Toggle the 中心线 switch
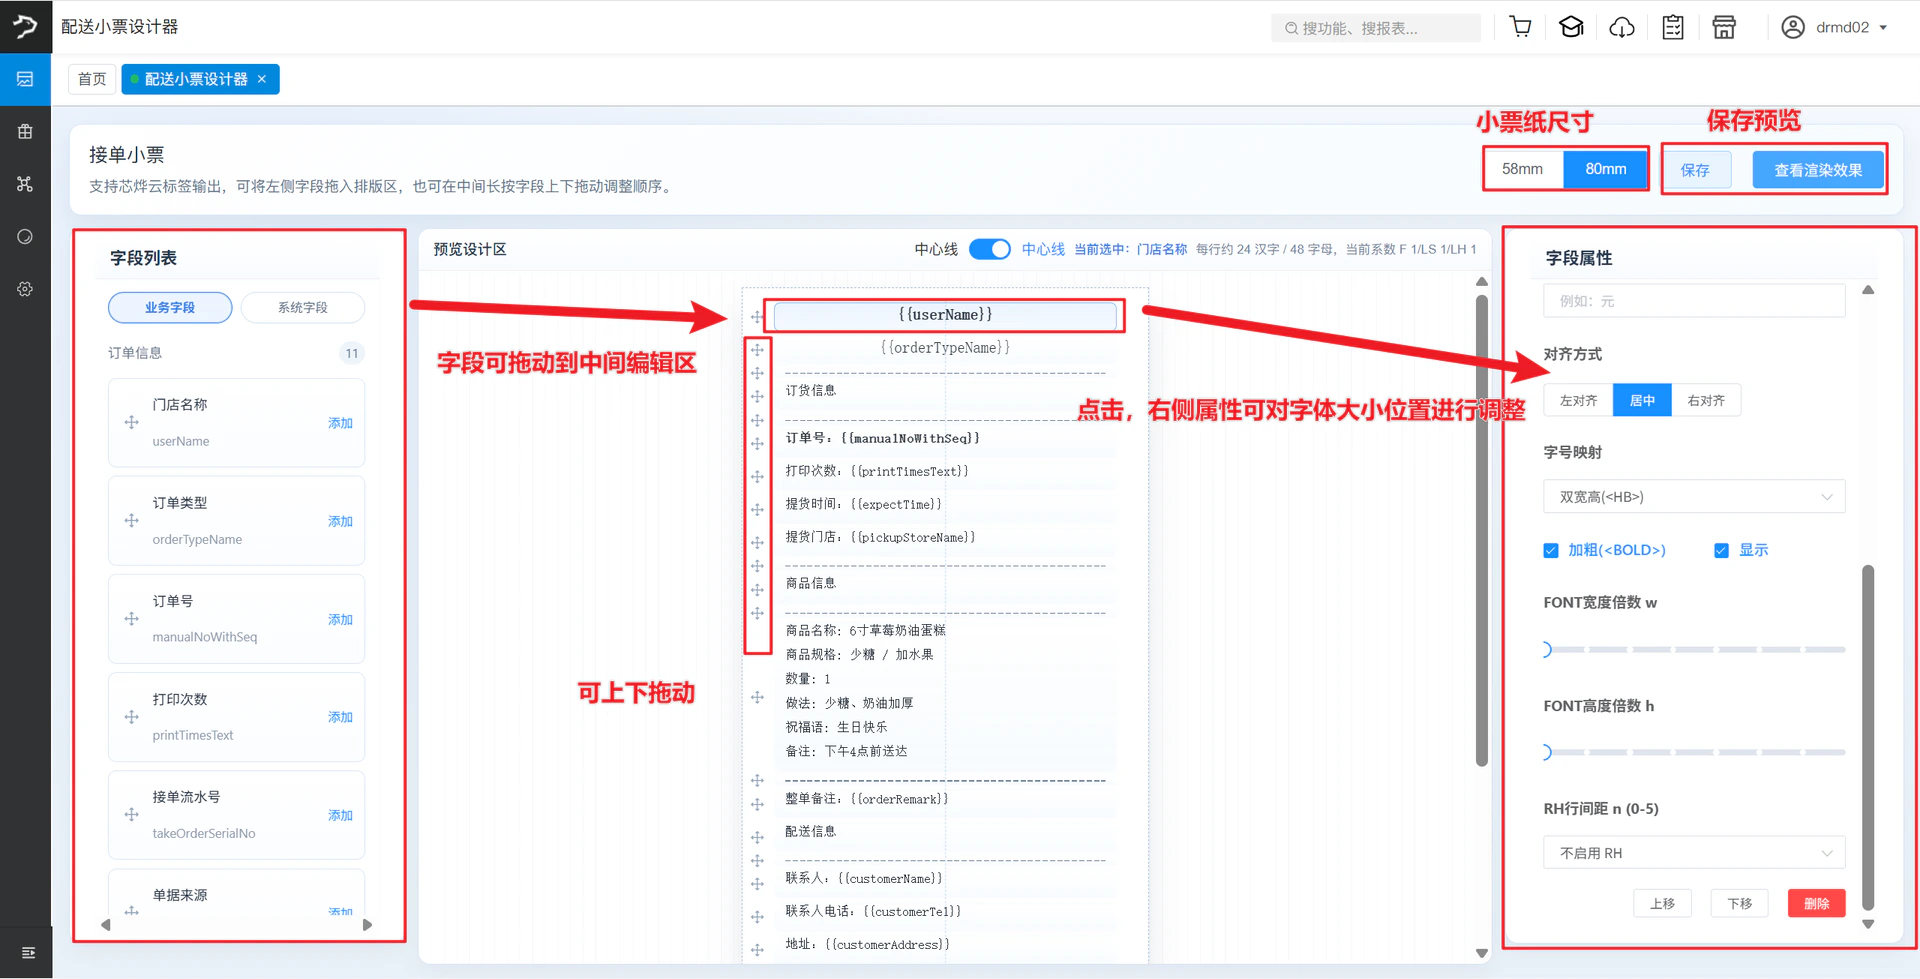The width and height of the screenshot is (1920, 979). click(990, 249)
